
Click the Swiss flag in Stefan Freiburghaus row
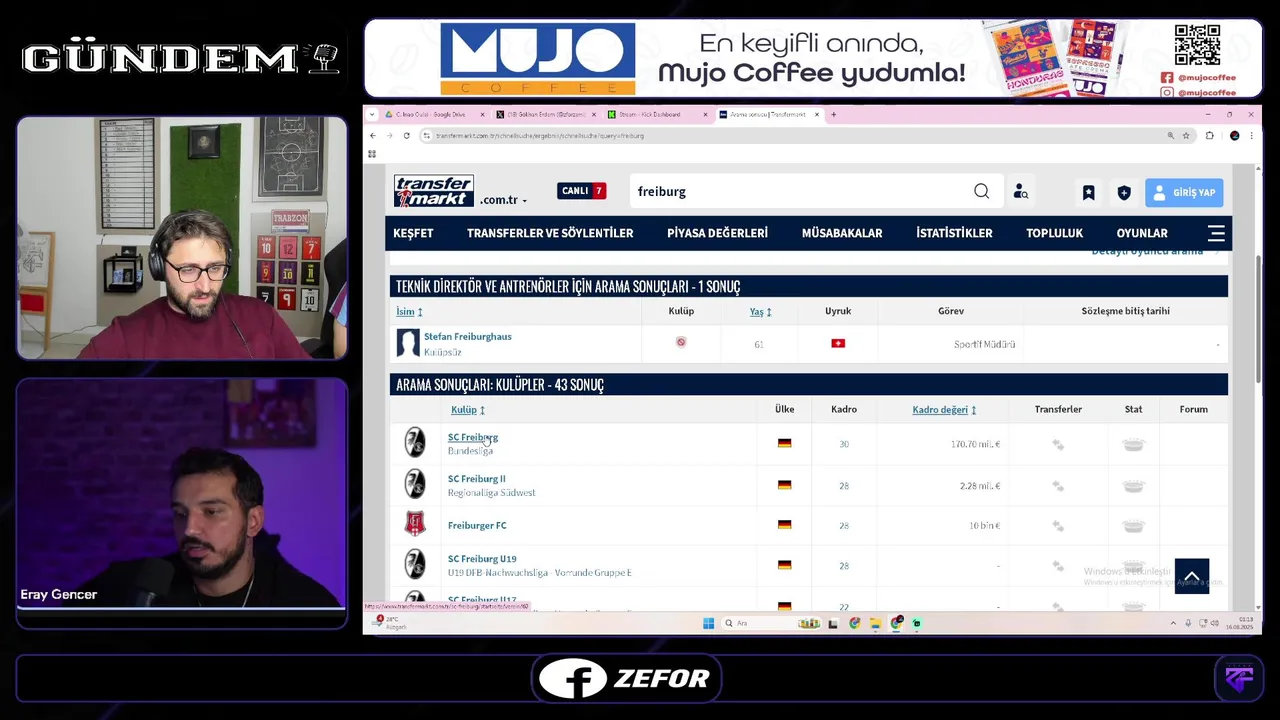click(838, 343)
